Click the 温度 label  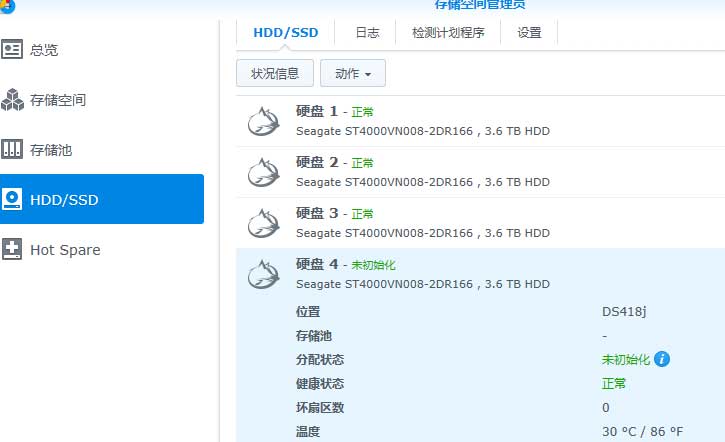click(x=308, y=432)
